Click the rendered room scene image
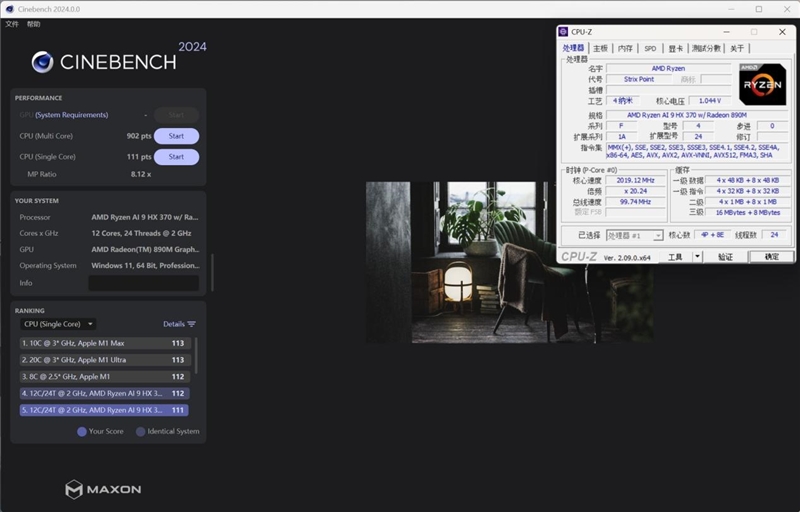800x512 pixels. click(509, 262)
